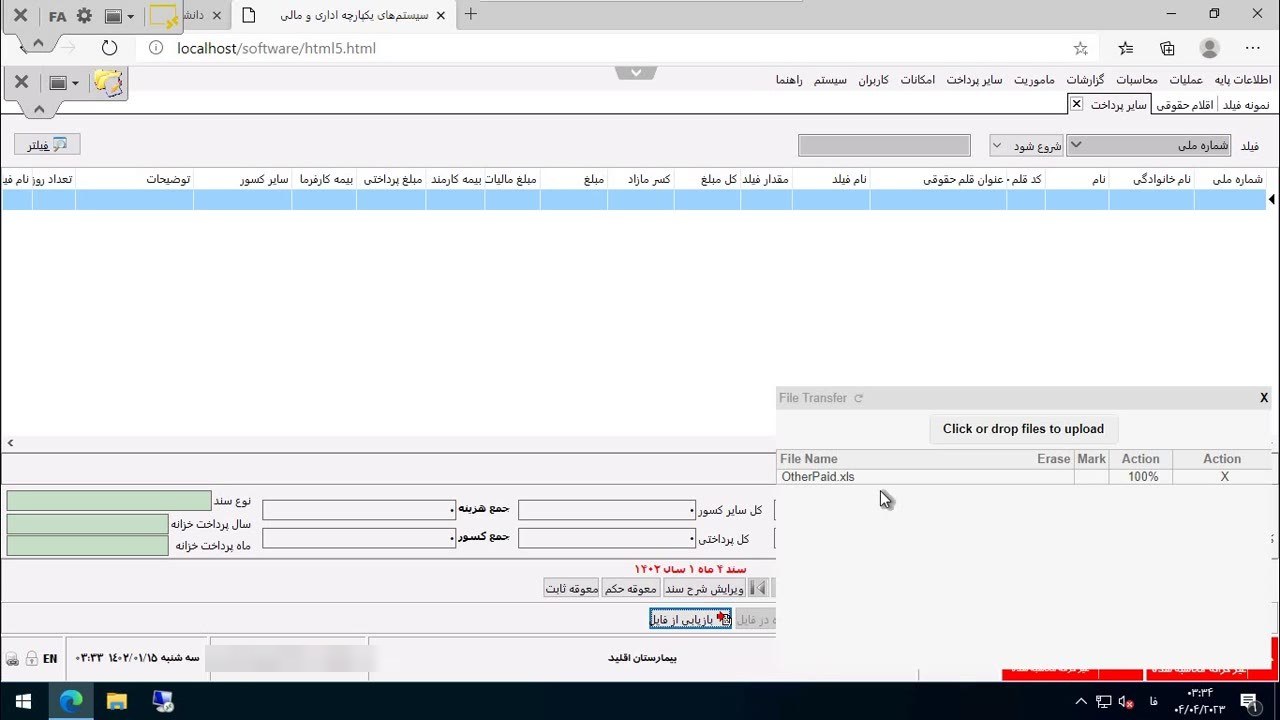Viewport: 1280px width, 720px height.
Task: Click the browser profile avatar
Action: coord(1210,48)
